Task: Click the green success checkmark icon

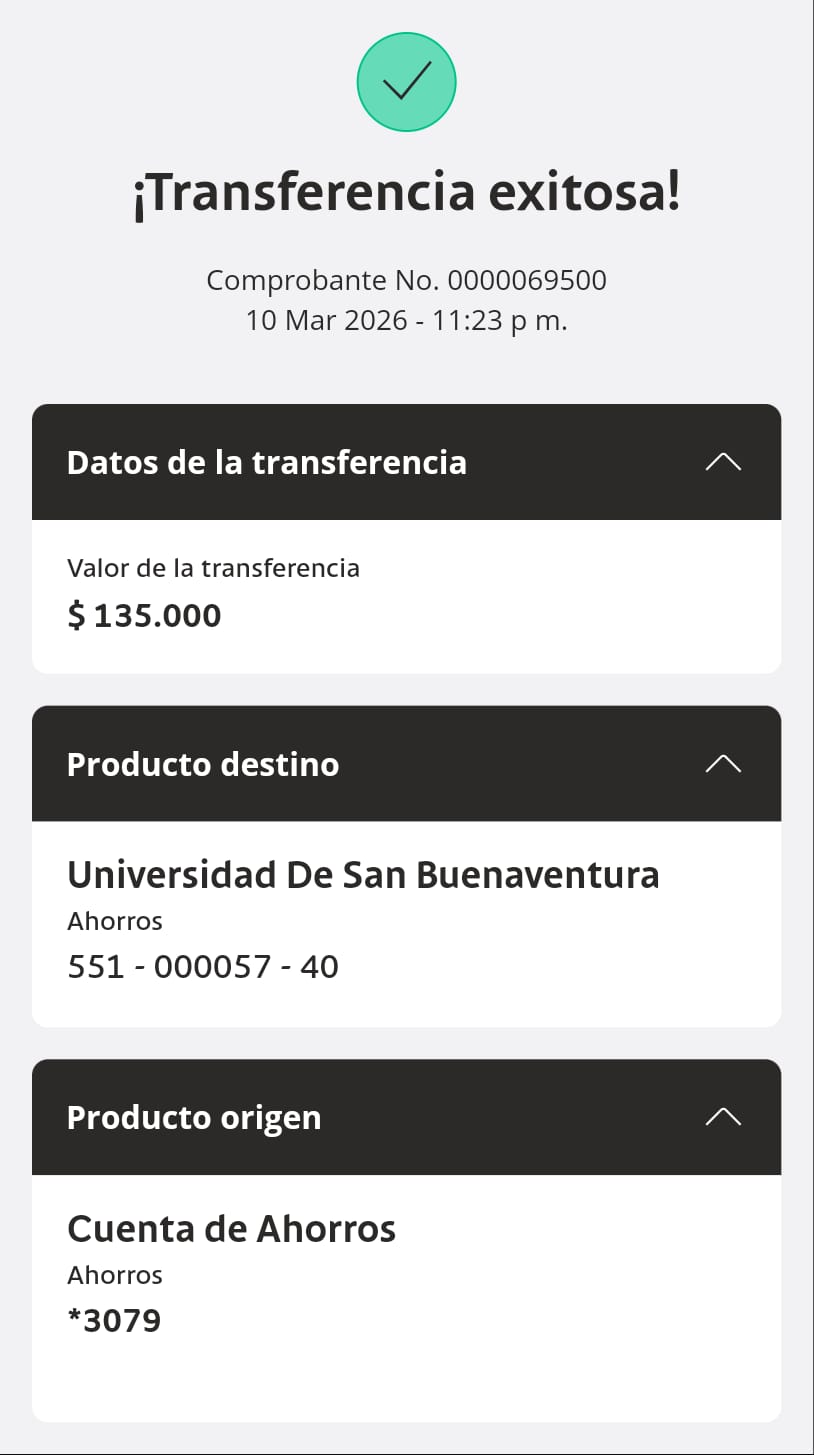Action: click(x=407, y=82)
